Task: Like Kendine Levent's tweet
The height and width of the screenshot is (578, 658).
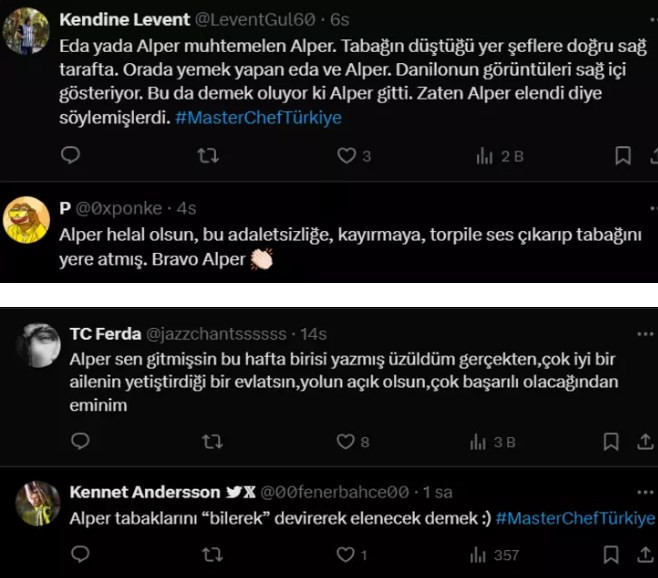Action: pyautogui.click(x=346, y=155)
